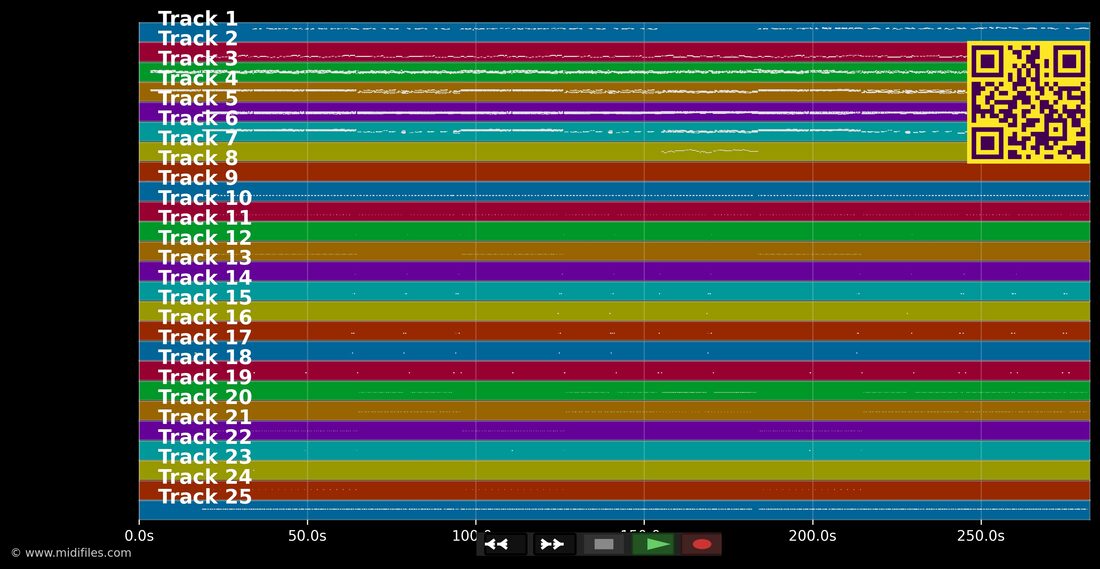Select the Track 7 label
Screen dimensions: 1100x569
(x=198, y=138)
